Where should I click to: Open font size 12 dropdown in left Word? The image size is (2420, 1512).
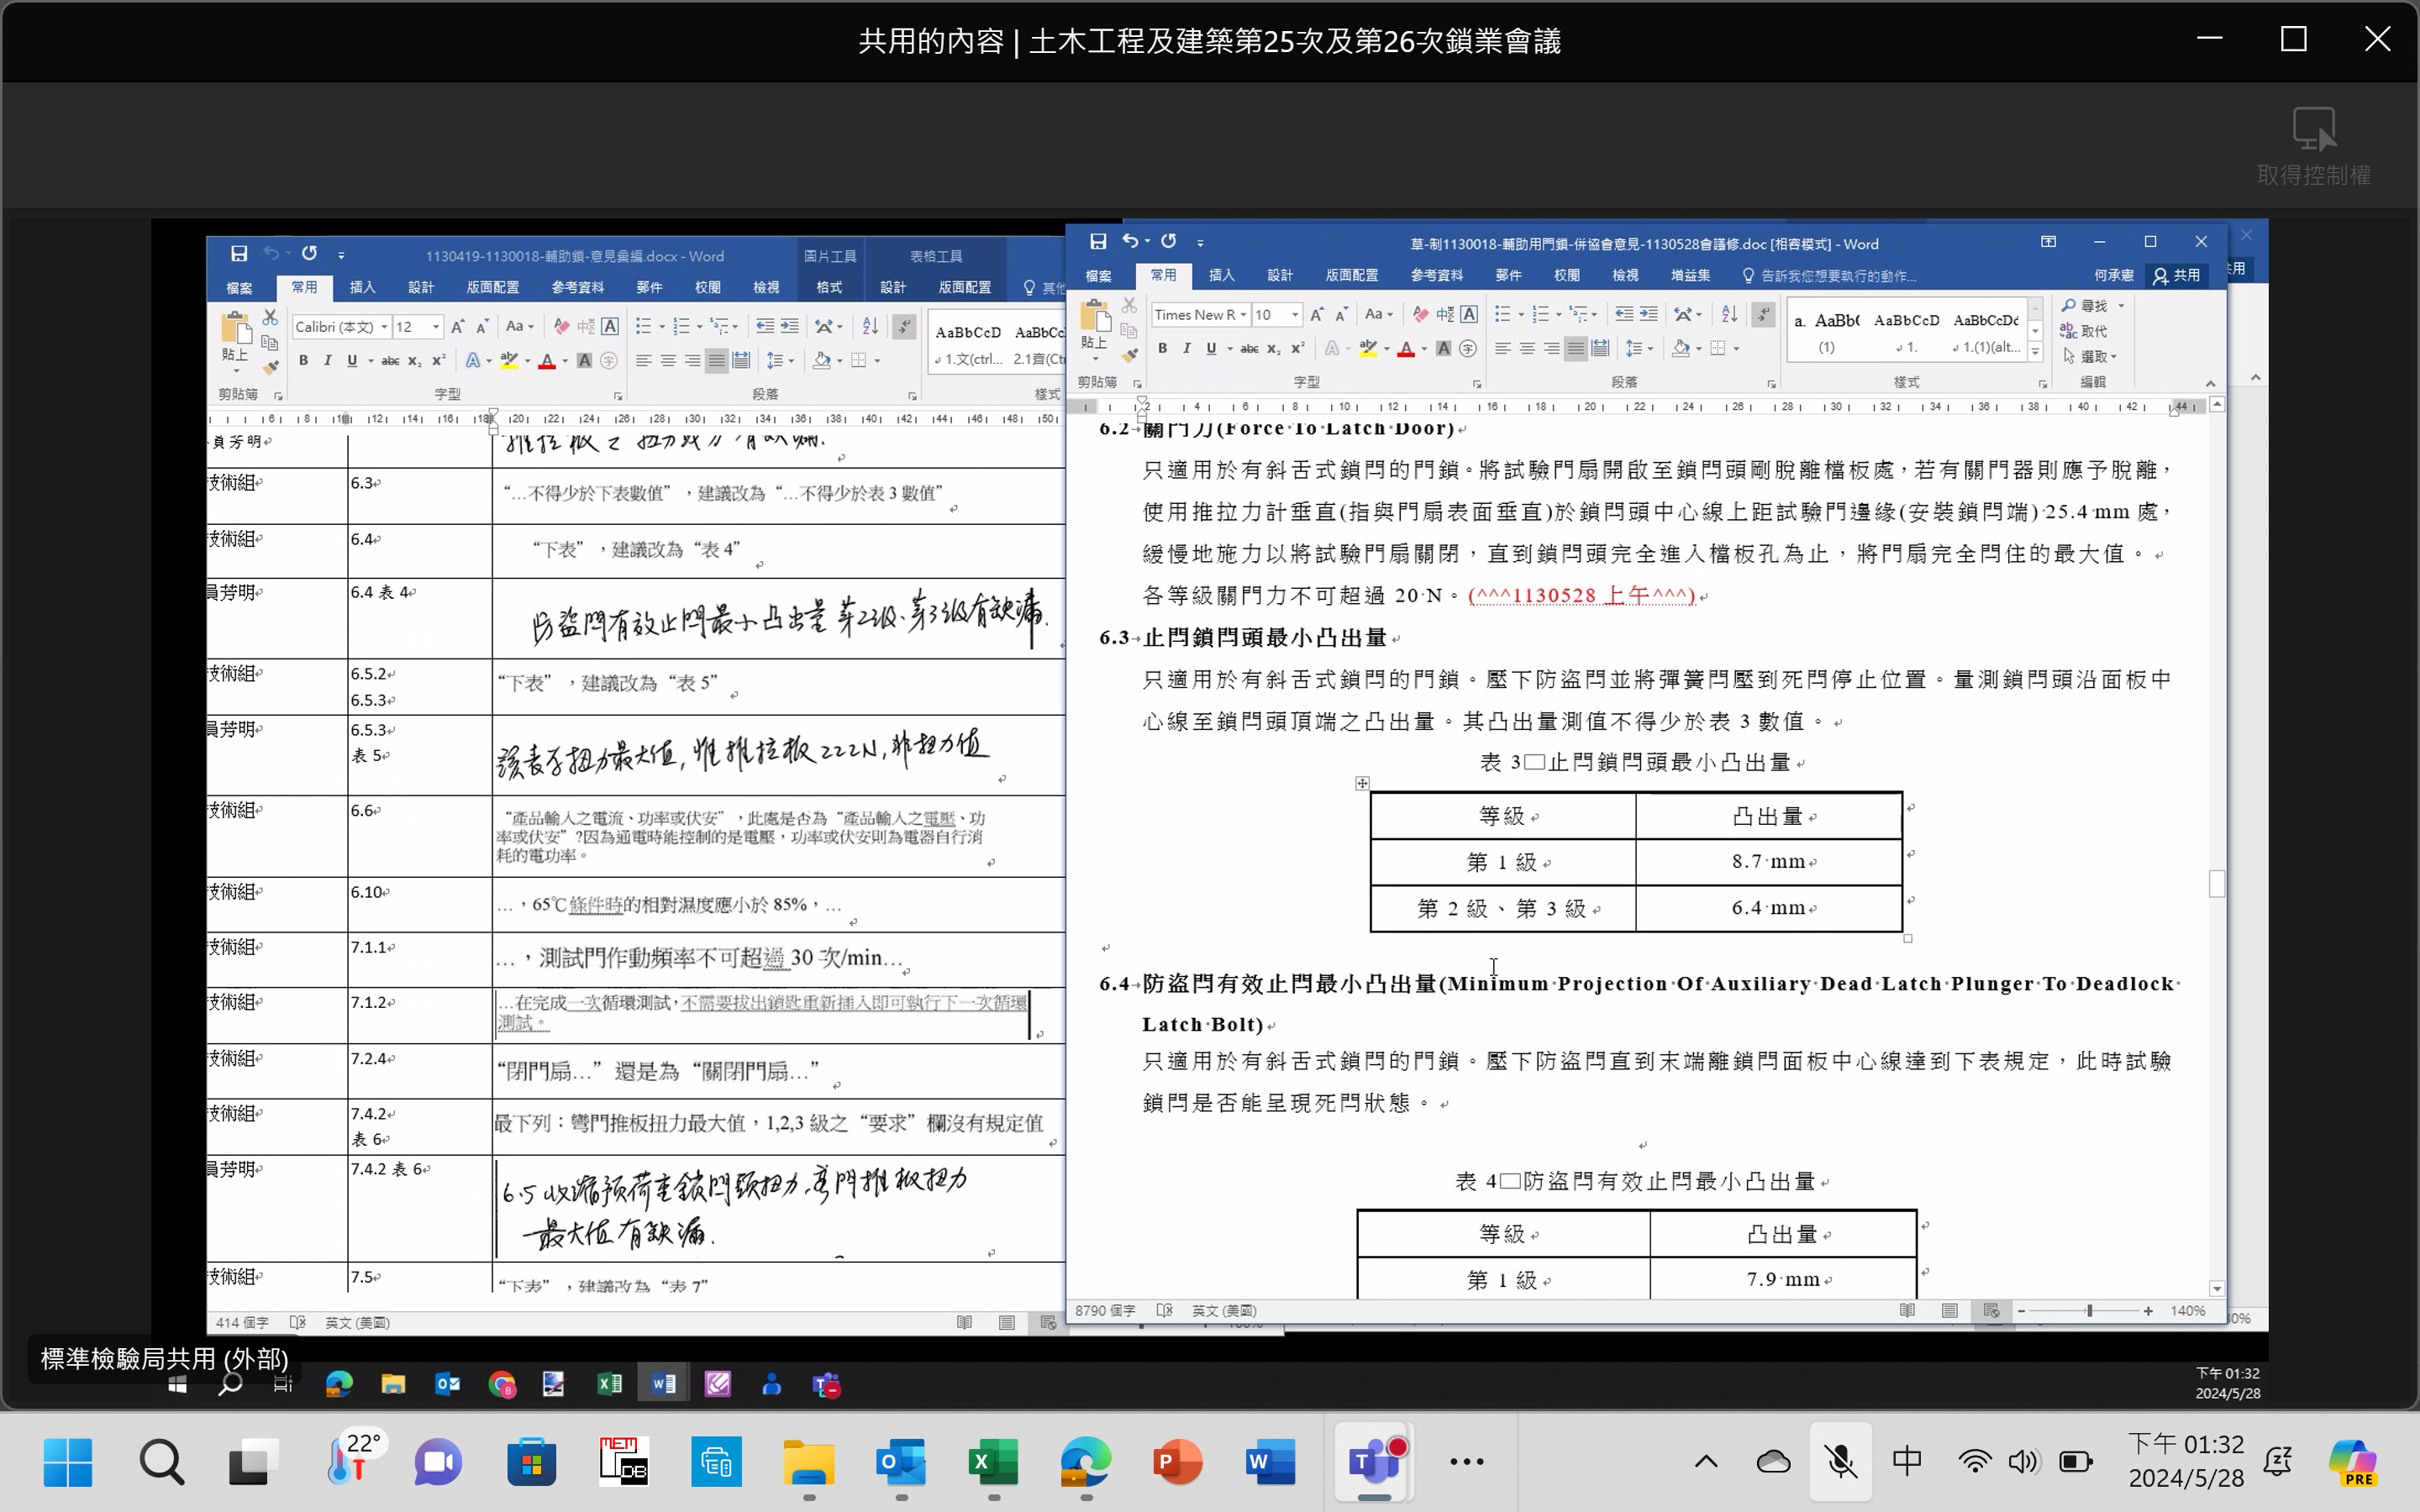coord(436,326)
